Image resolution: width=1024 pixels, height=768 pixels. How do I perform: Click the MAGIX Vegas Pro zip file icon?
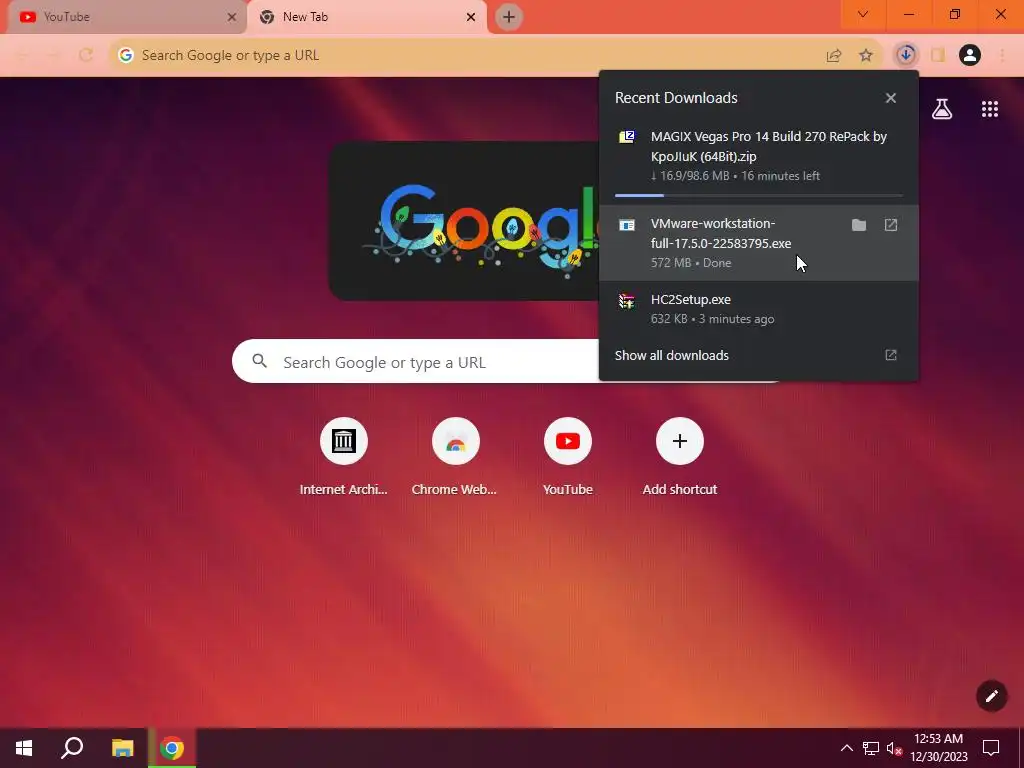click(627, 136)
